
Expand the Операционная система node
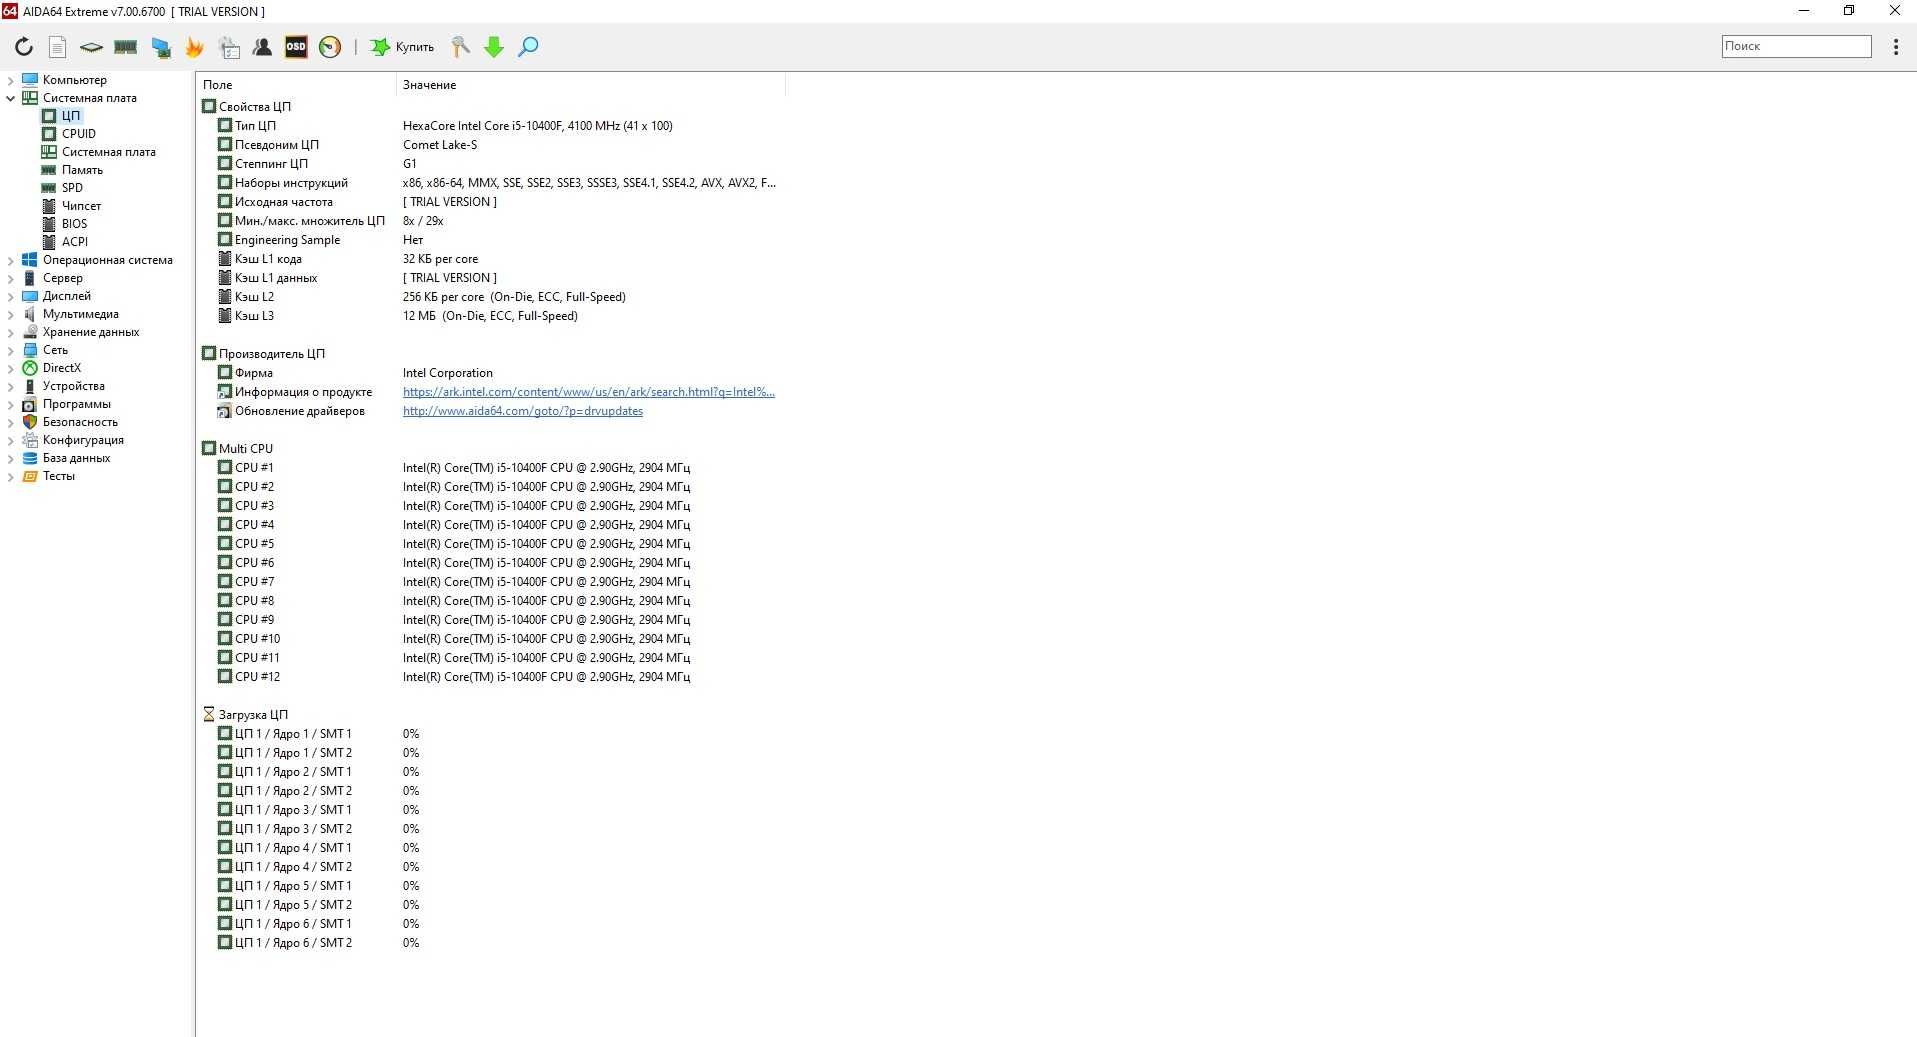[x=11, y=260]
